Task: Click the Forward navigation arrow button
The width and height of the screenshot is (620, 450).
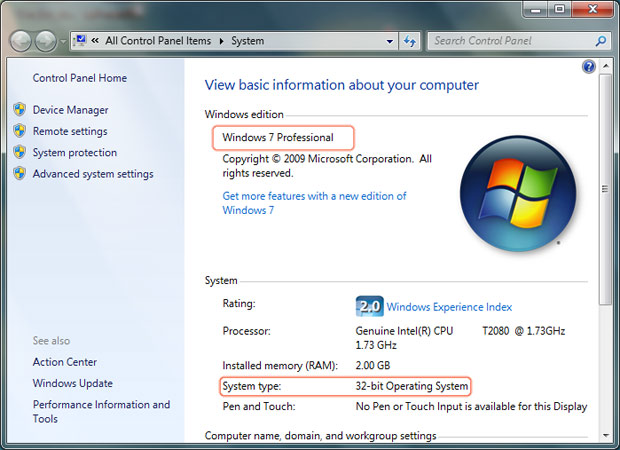Action: (47, 42)
